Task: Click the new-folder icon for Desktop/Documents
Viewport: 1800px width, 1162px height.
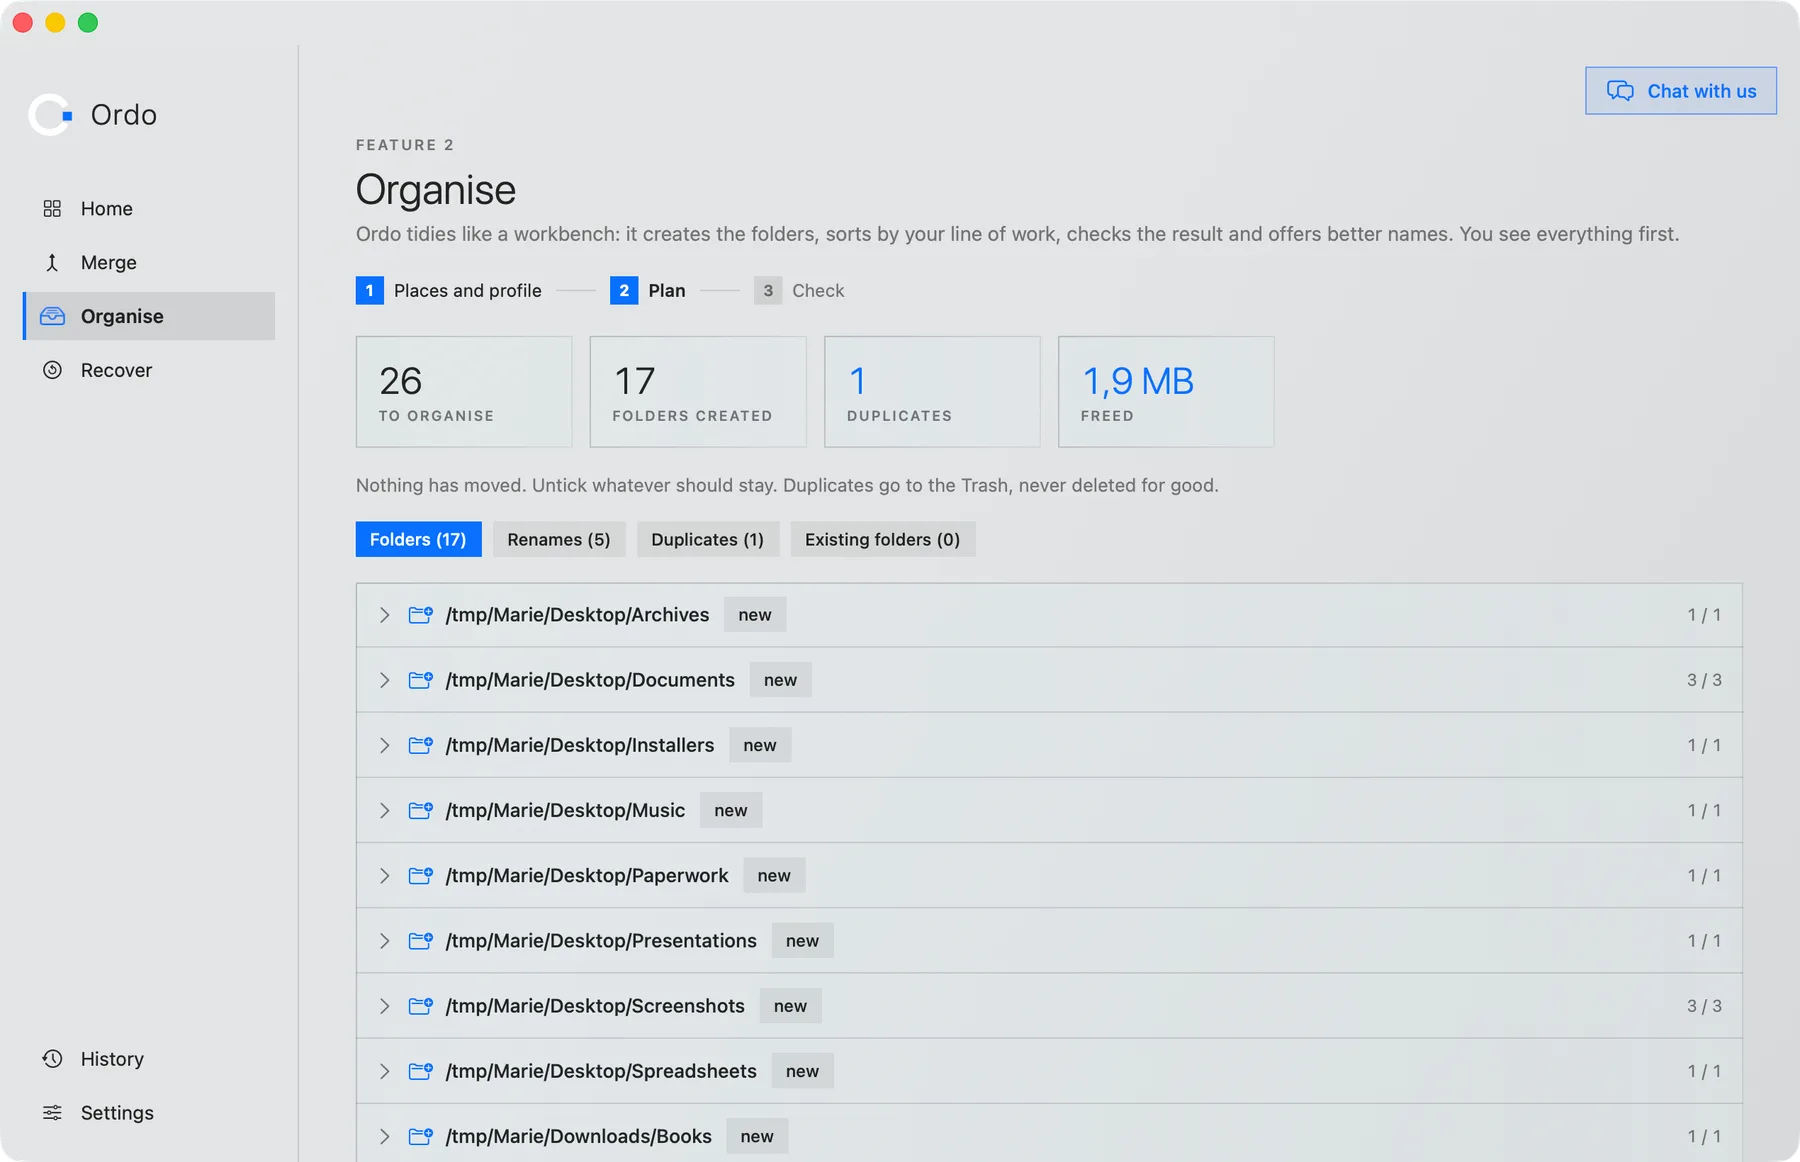Action: [421, 679]
